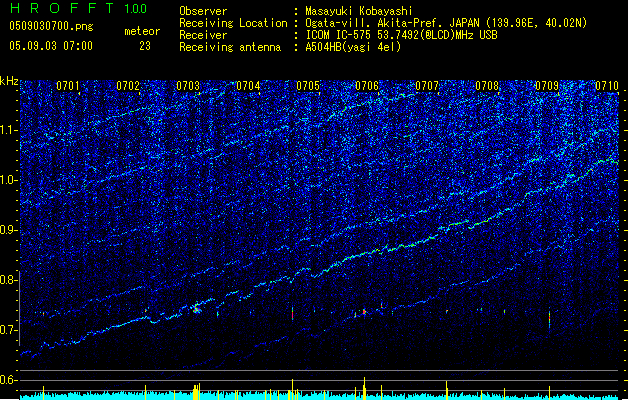629x400 pixels.
Task: Click the 0706 time marker
Action: [367, 86]
